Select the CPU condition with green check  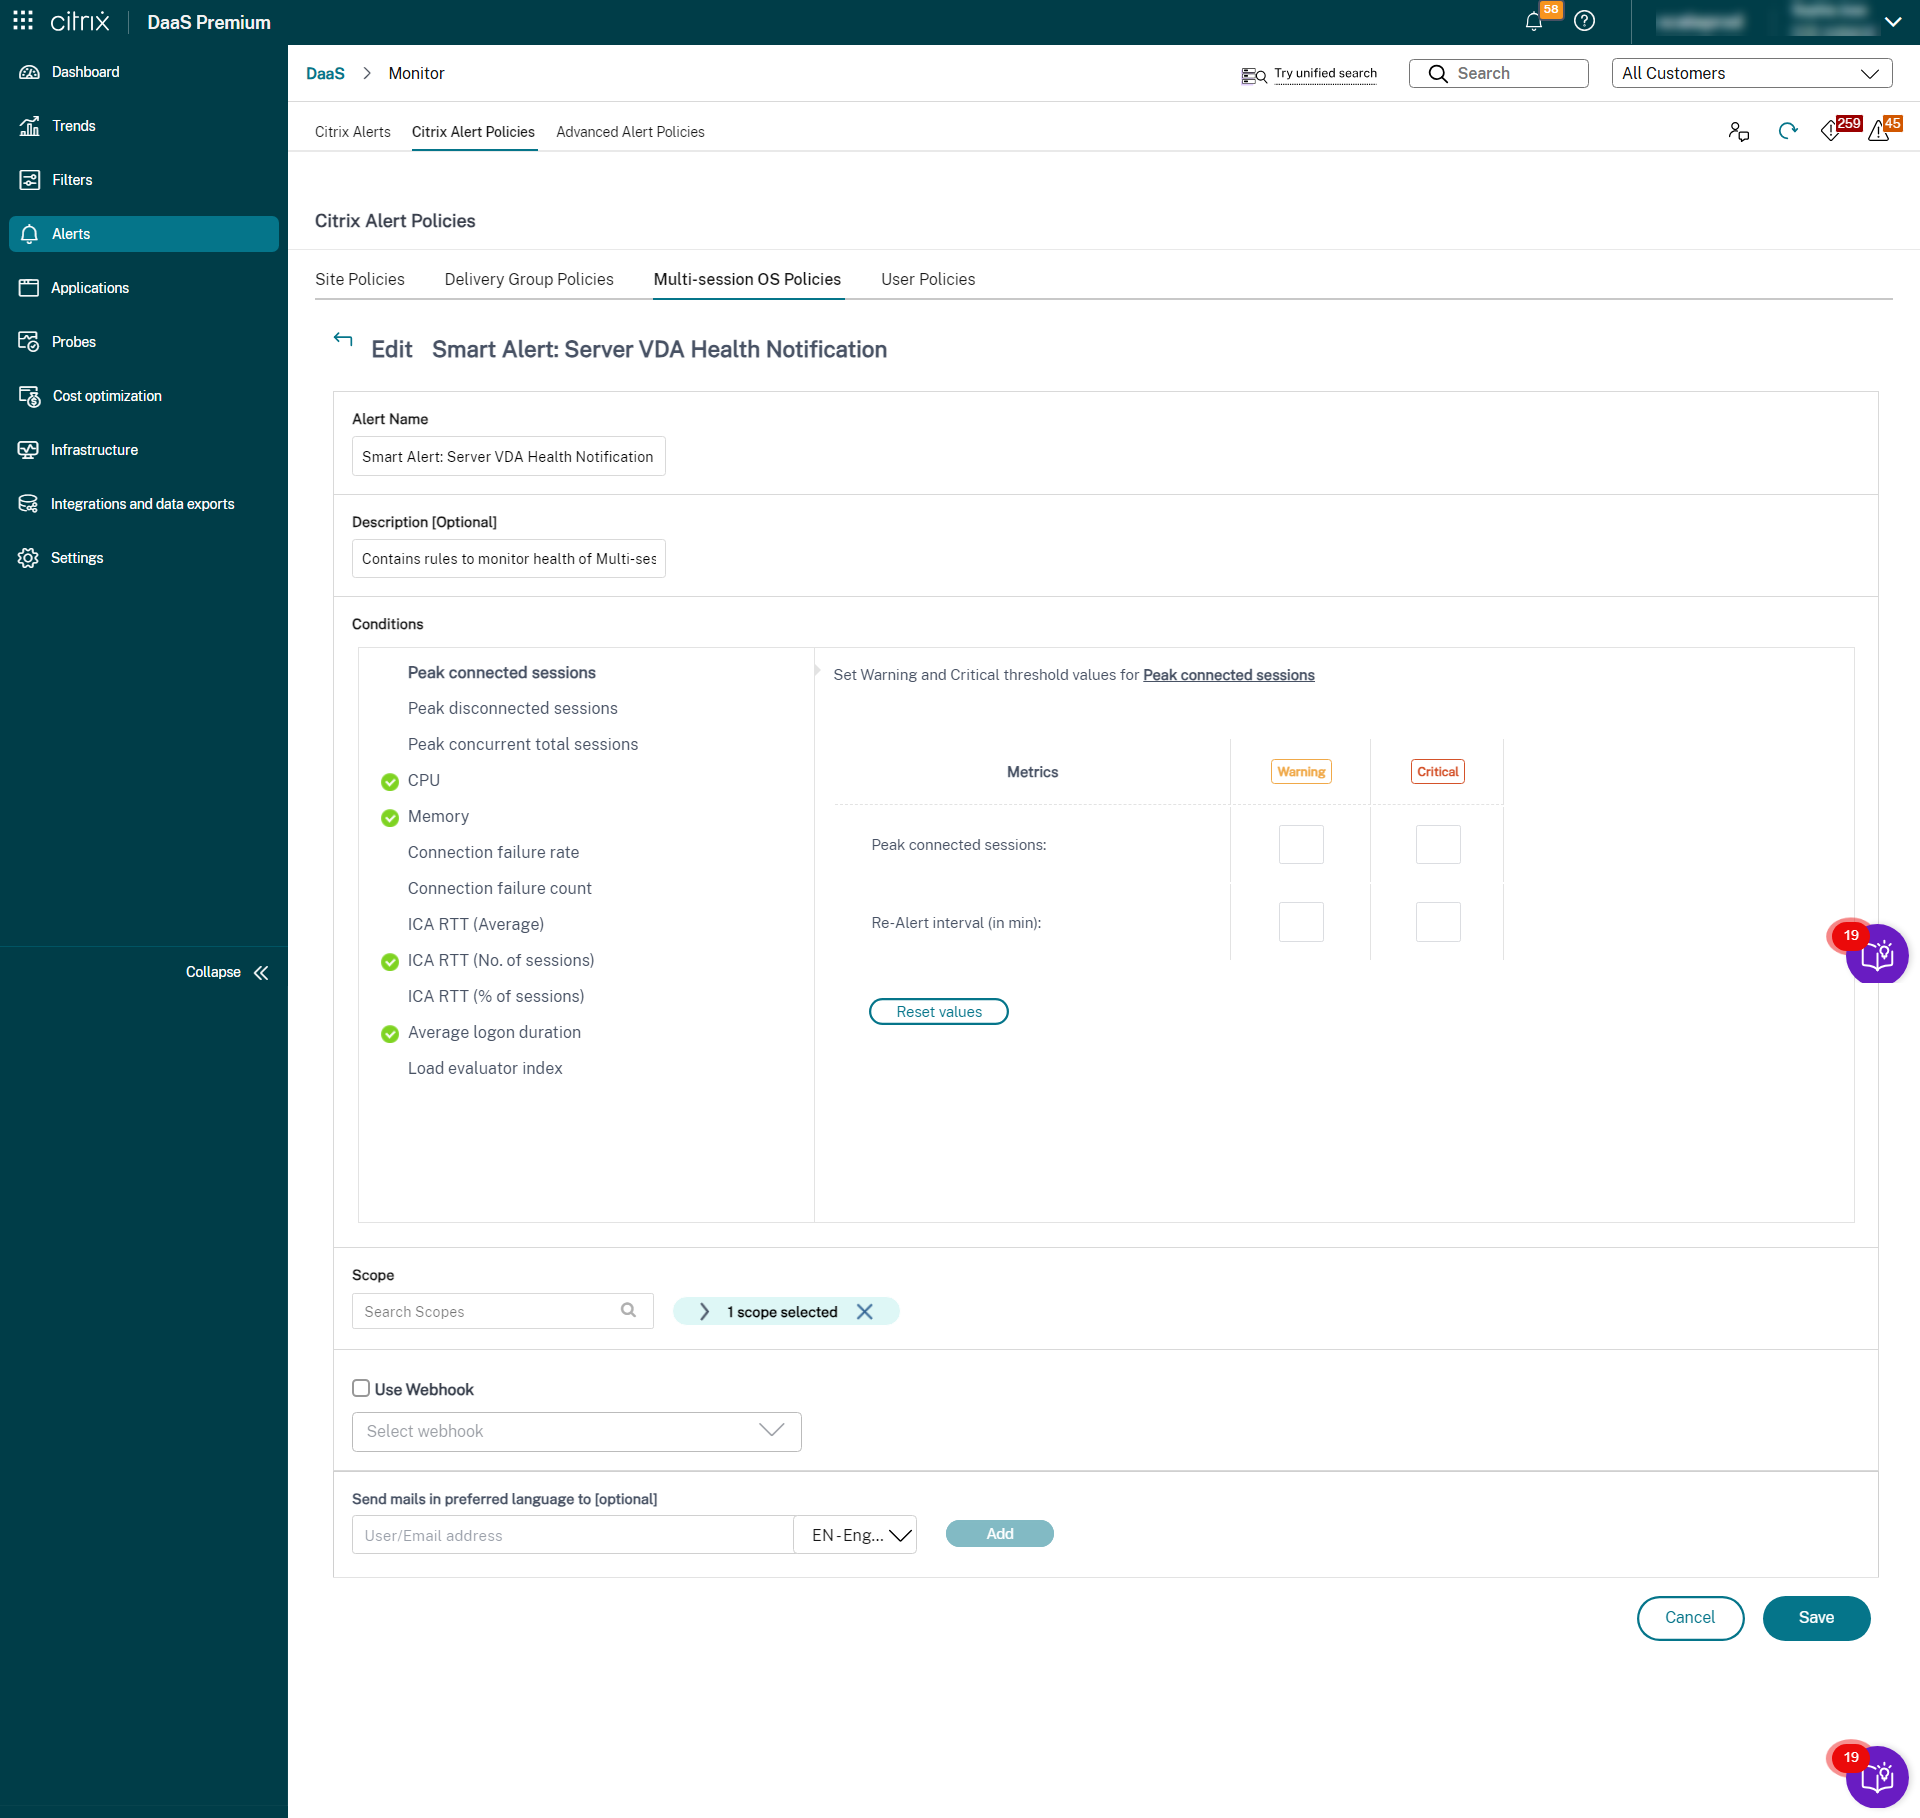[423, 780]
